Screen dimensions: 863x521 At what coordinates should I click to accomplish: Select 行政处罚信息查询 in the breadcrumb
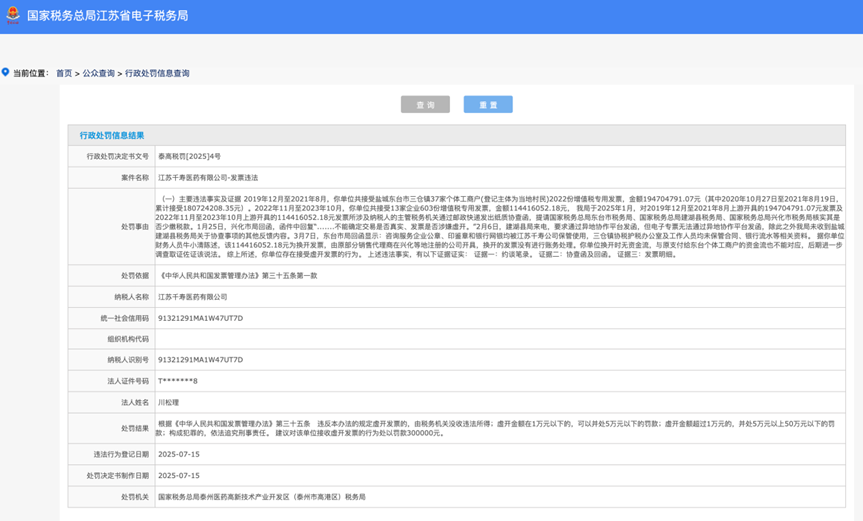pyautogui.click(x=157, y=74)
